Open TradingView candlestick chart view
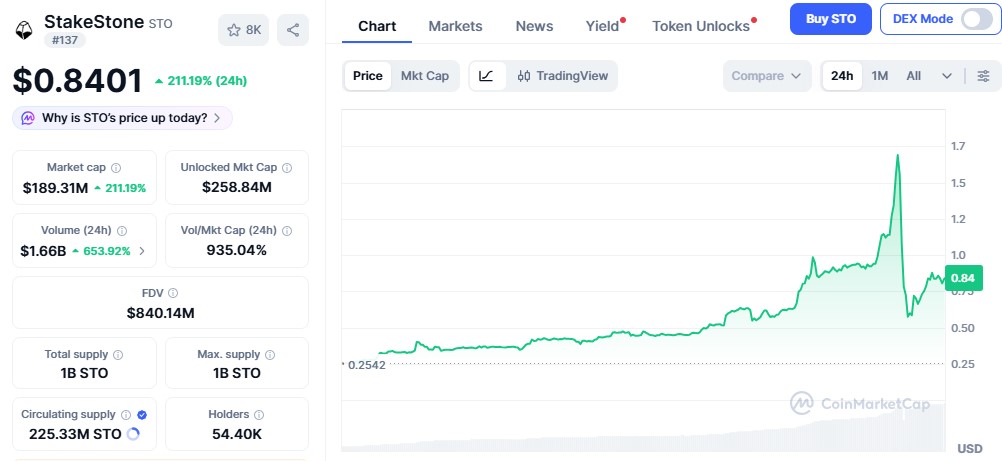 click(x=562, y=76)
